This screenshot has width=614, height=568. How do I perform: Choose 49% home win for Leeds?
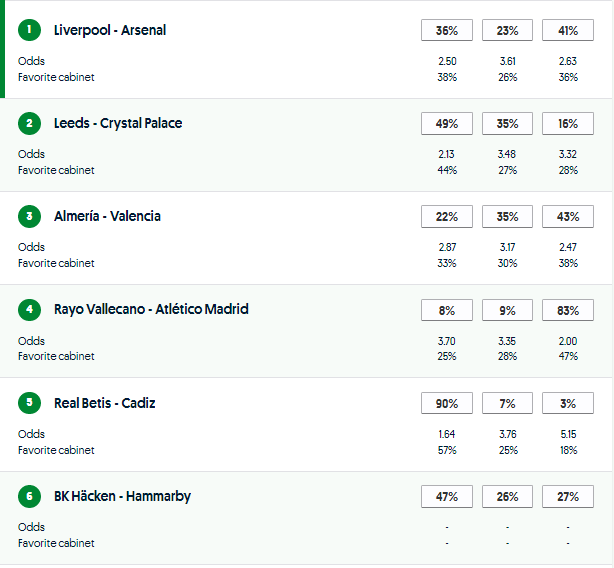pos(447,124)
